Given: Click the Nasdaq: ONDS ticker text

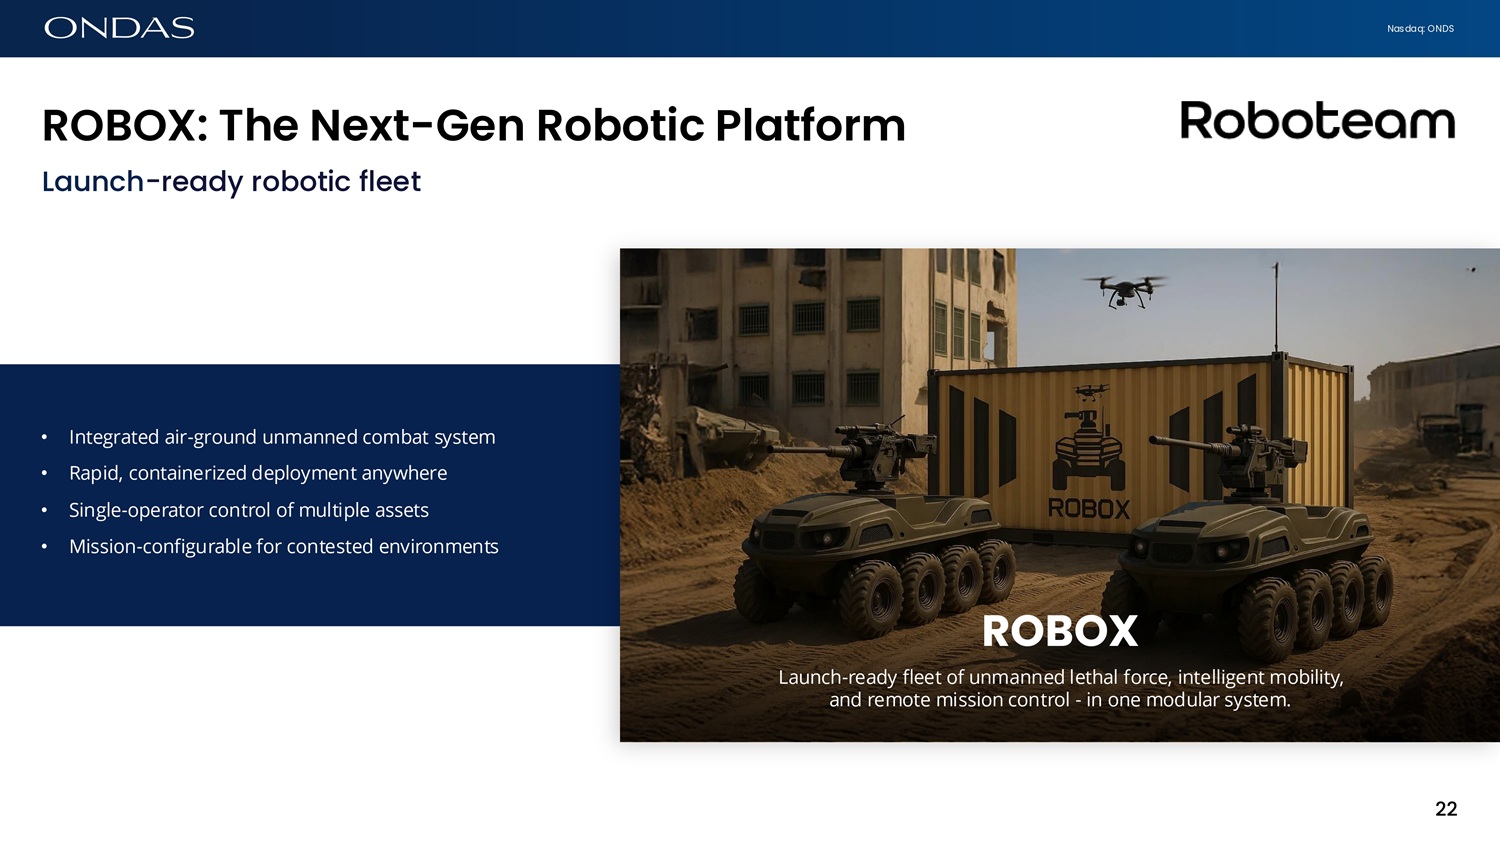Looking at the screenshot, I should click(x=1420, y=29).
